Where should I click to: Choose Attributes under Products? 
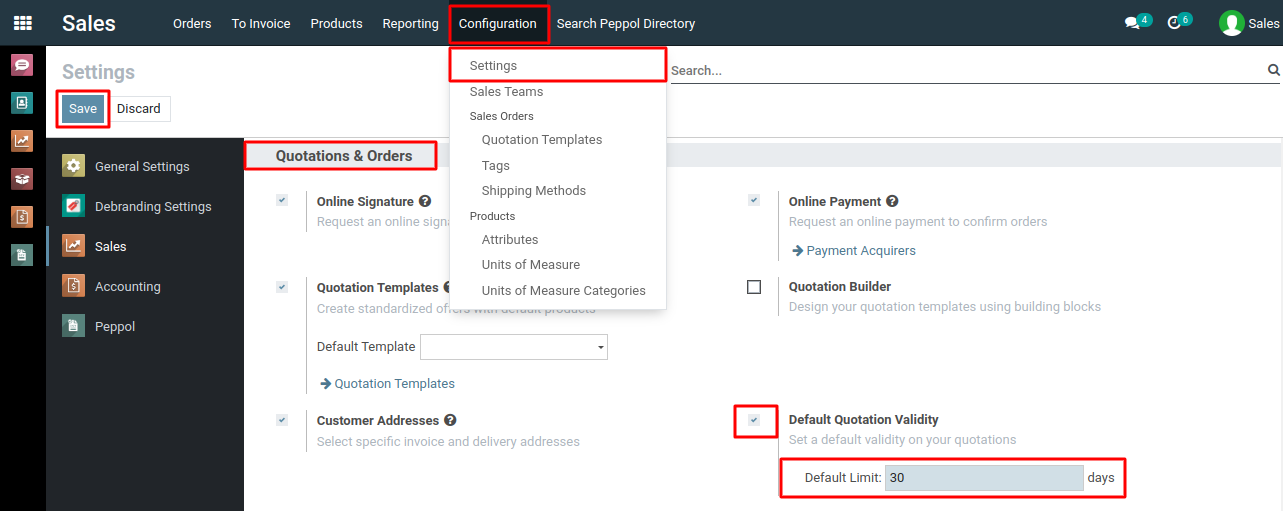pos(558,239)
